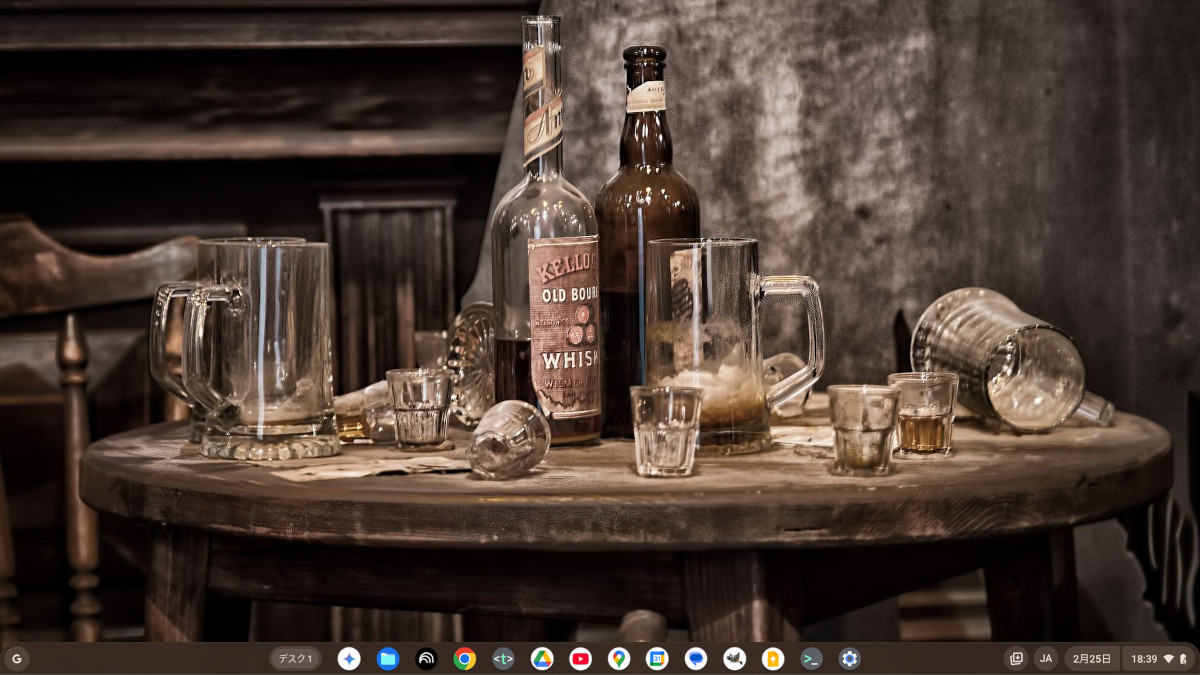Open Google Calendar app
Viewport: 1200px width, 675px height.
(x=657, y=659)
